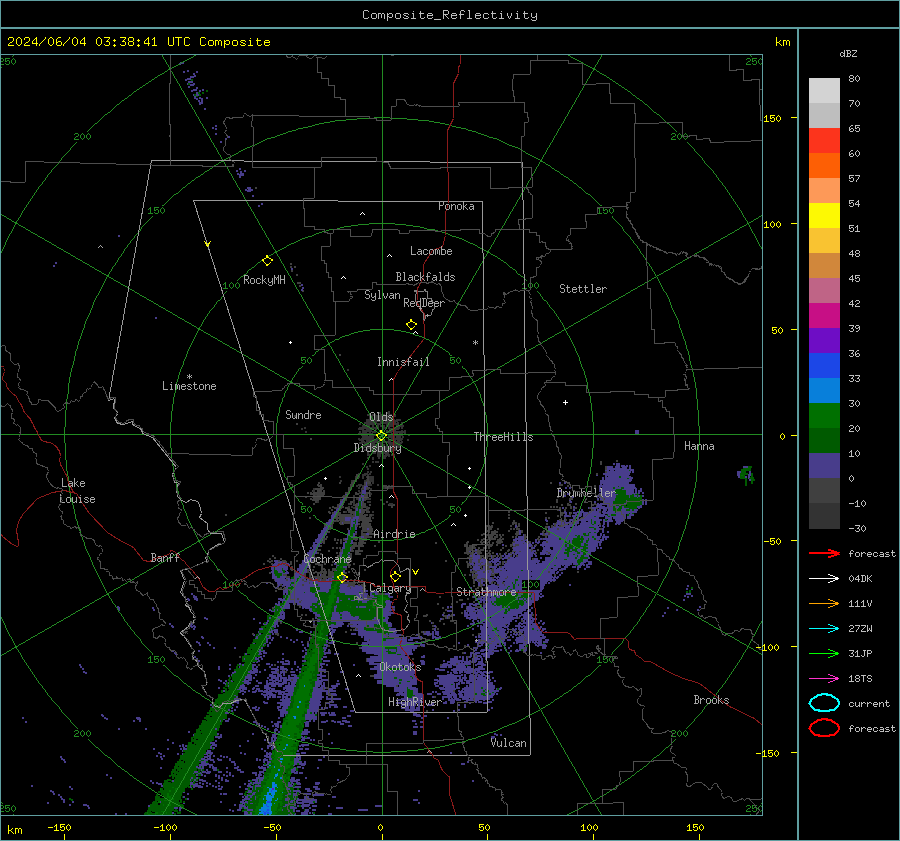Click the Lacombe town label

[x=431, y=251]
